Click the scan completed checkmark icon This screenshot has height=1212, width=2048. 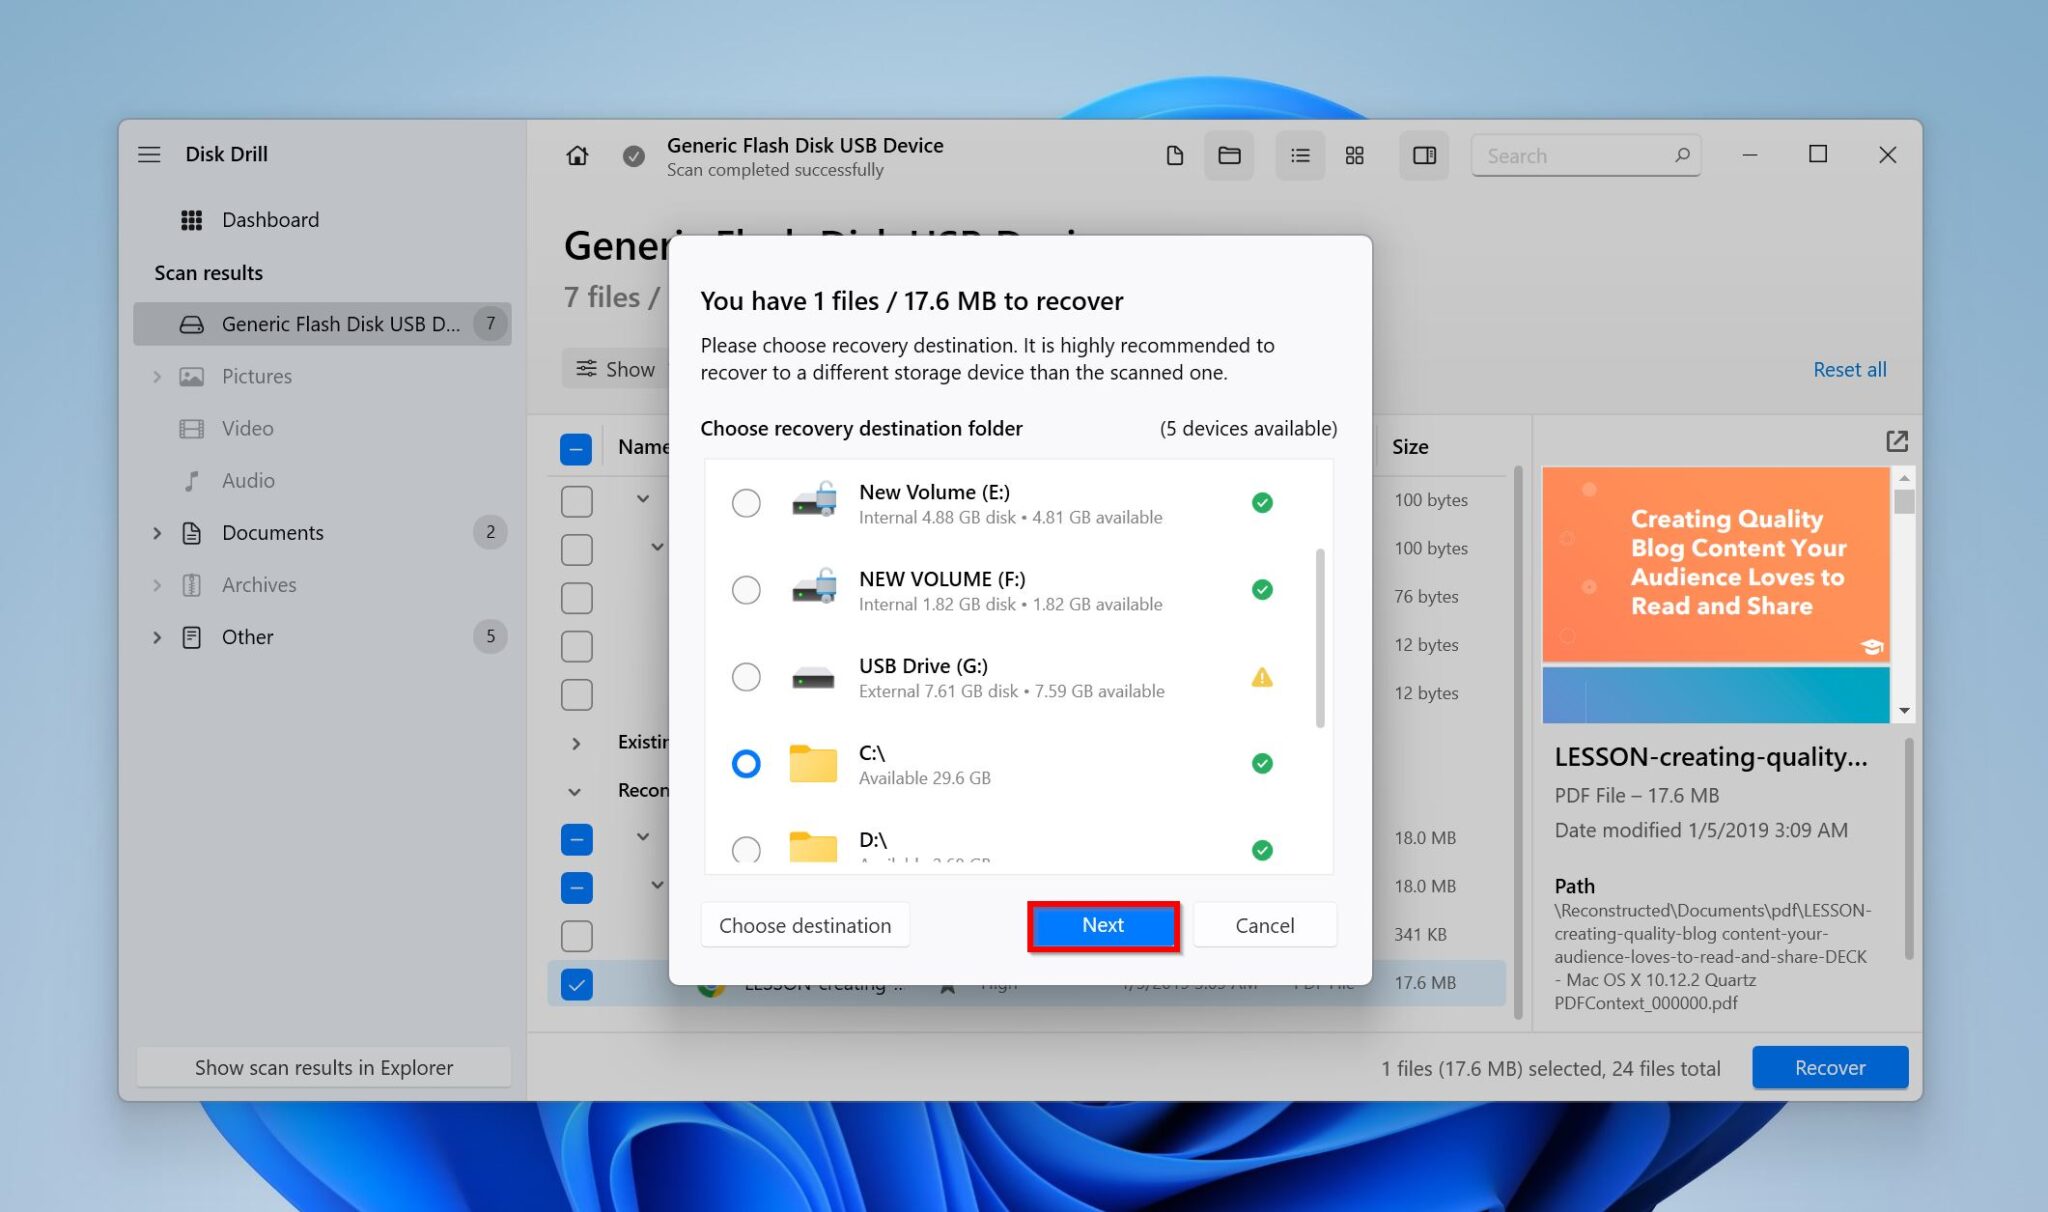click(633, 155)
